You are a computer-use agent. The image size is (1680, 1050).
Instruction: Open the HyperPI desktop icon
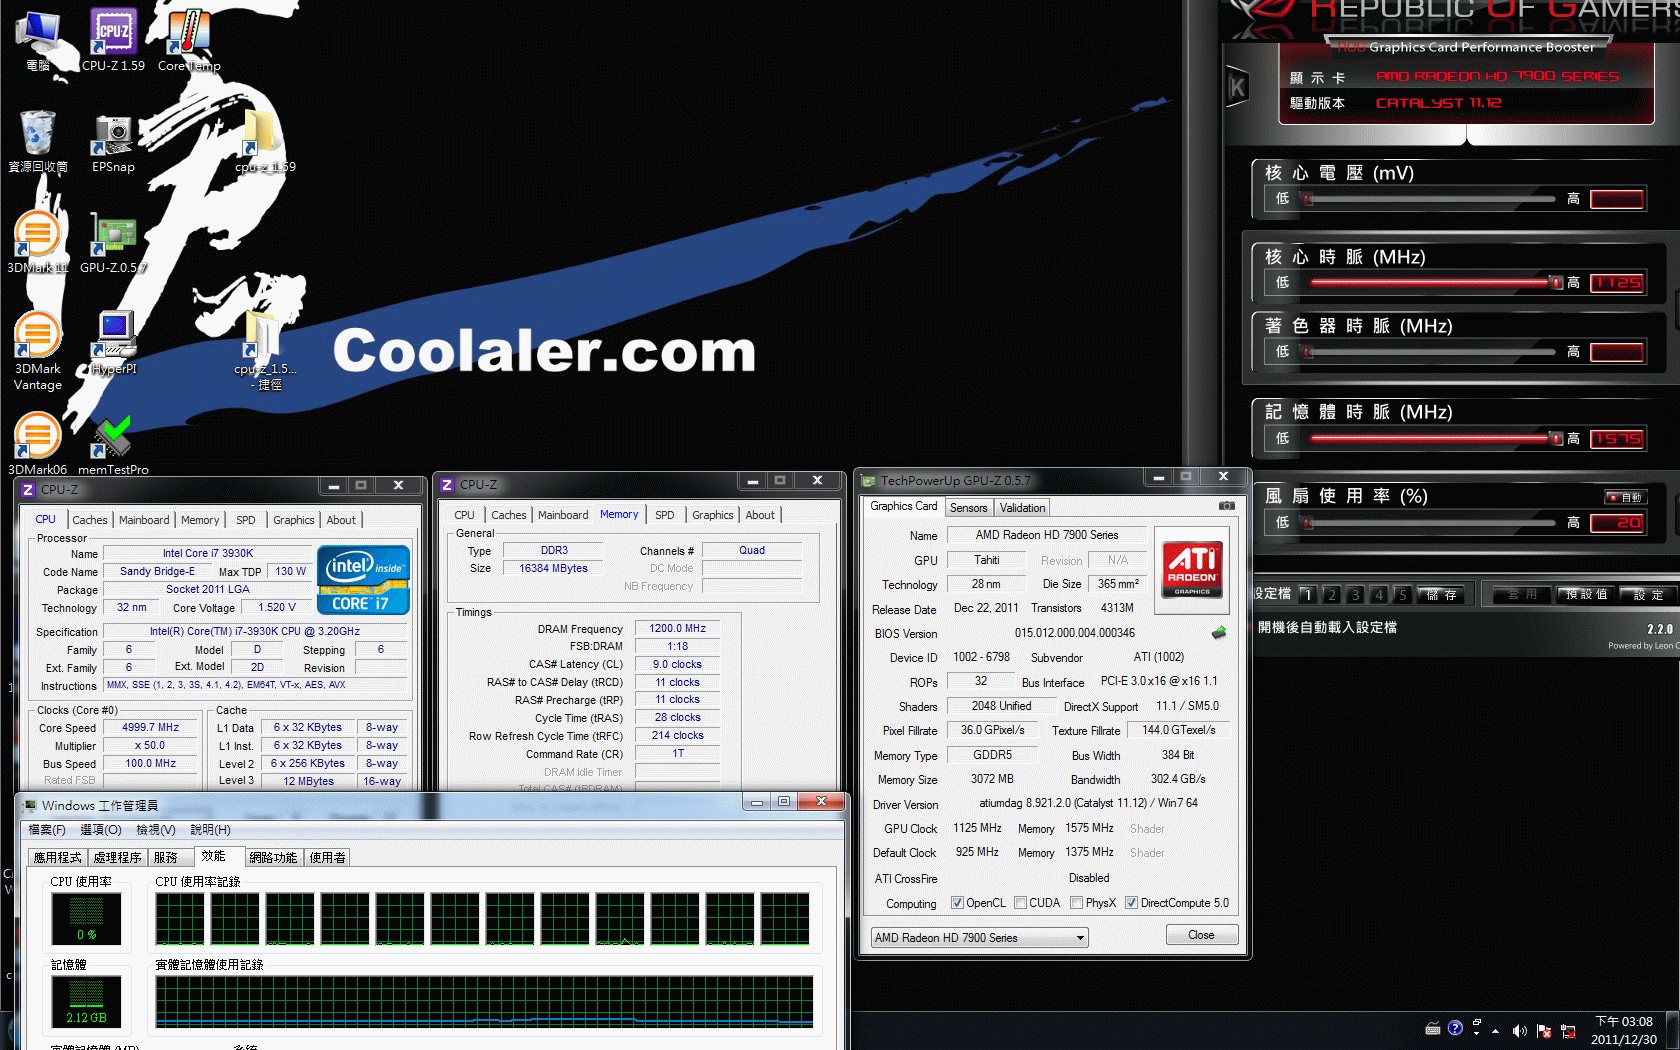pos(114,343)
